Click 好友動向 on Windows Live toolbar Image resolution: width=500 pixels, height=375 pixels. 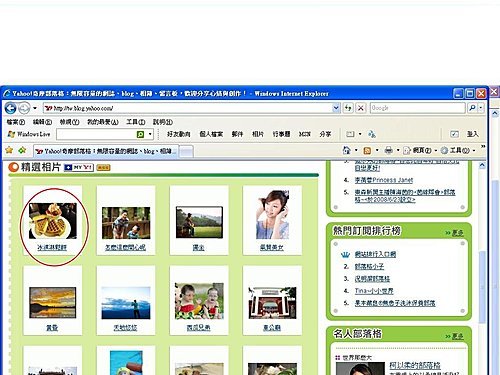(x=179, y=134)
